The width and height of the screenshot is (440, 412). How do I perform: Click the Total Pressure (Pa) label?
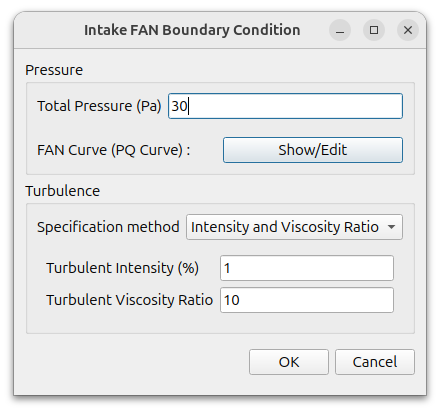tap(99, 106)
